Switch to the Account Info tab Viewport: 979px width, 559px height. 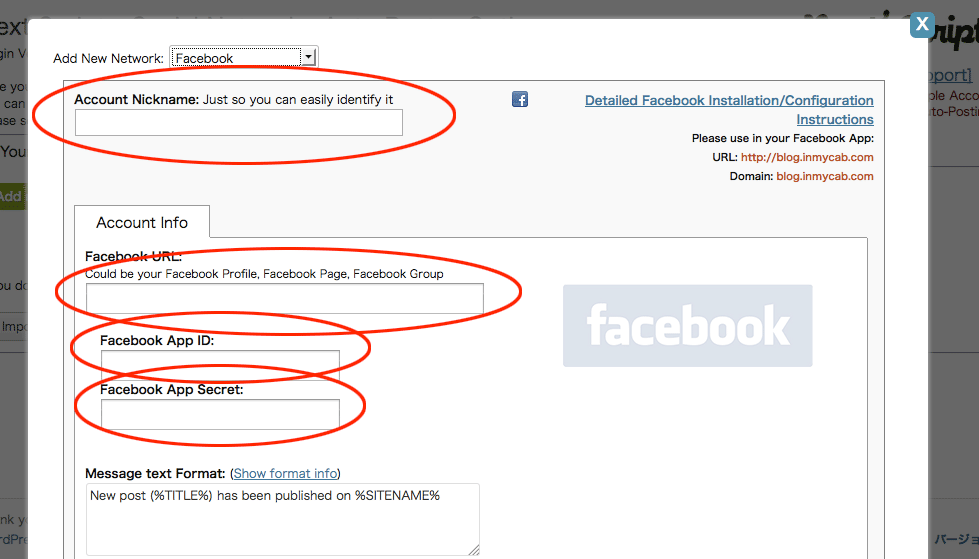(141, 222)
